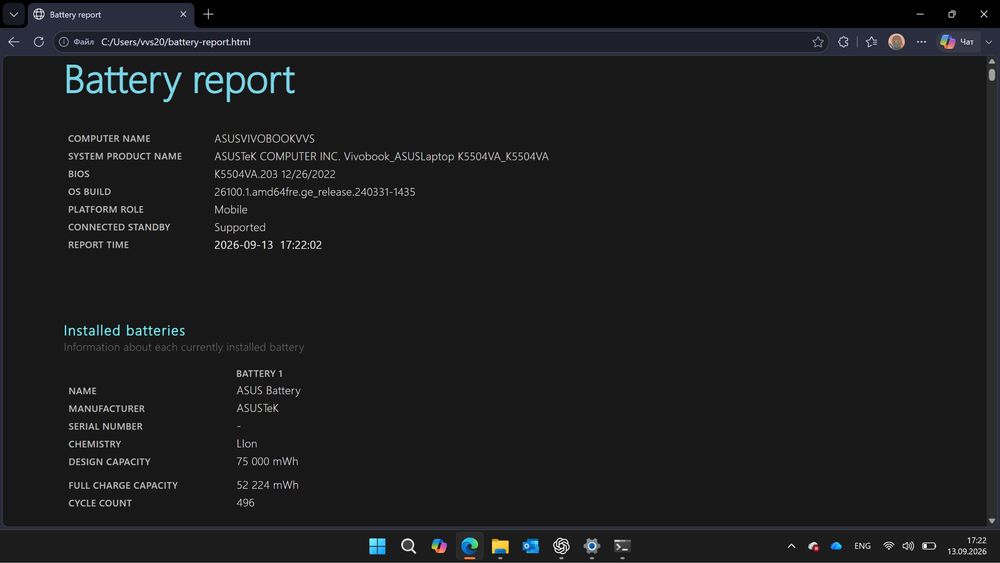The width and height of the screenshot is (1000, 563).
Task: Click the BATTERY 1 column header
Action: tap(259, 374)
